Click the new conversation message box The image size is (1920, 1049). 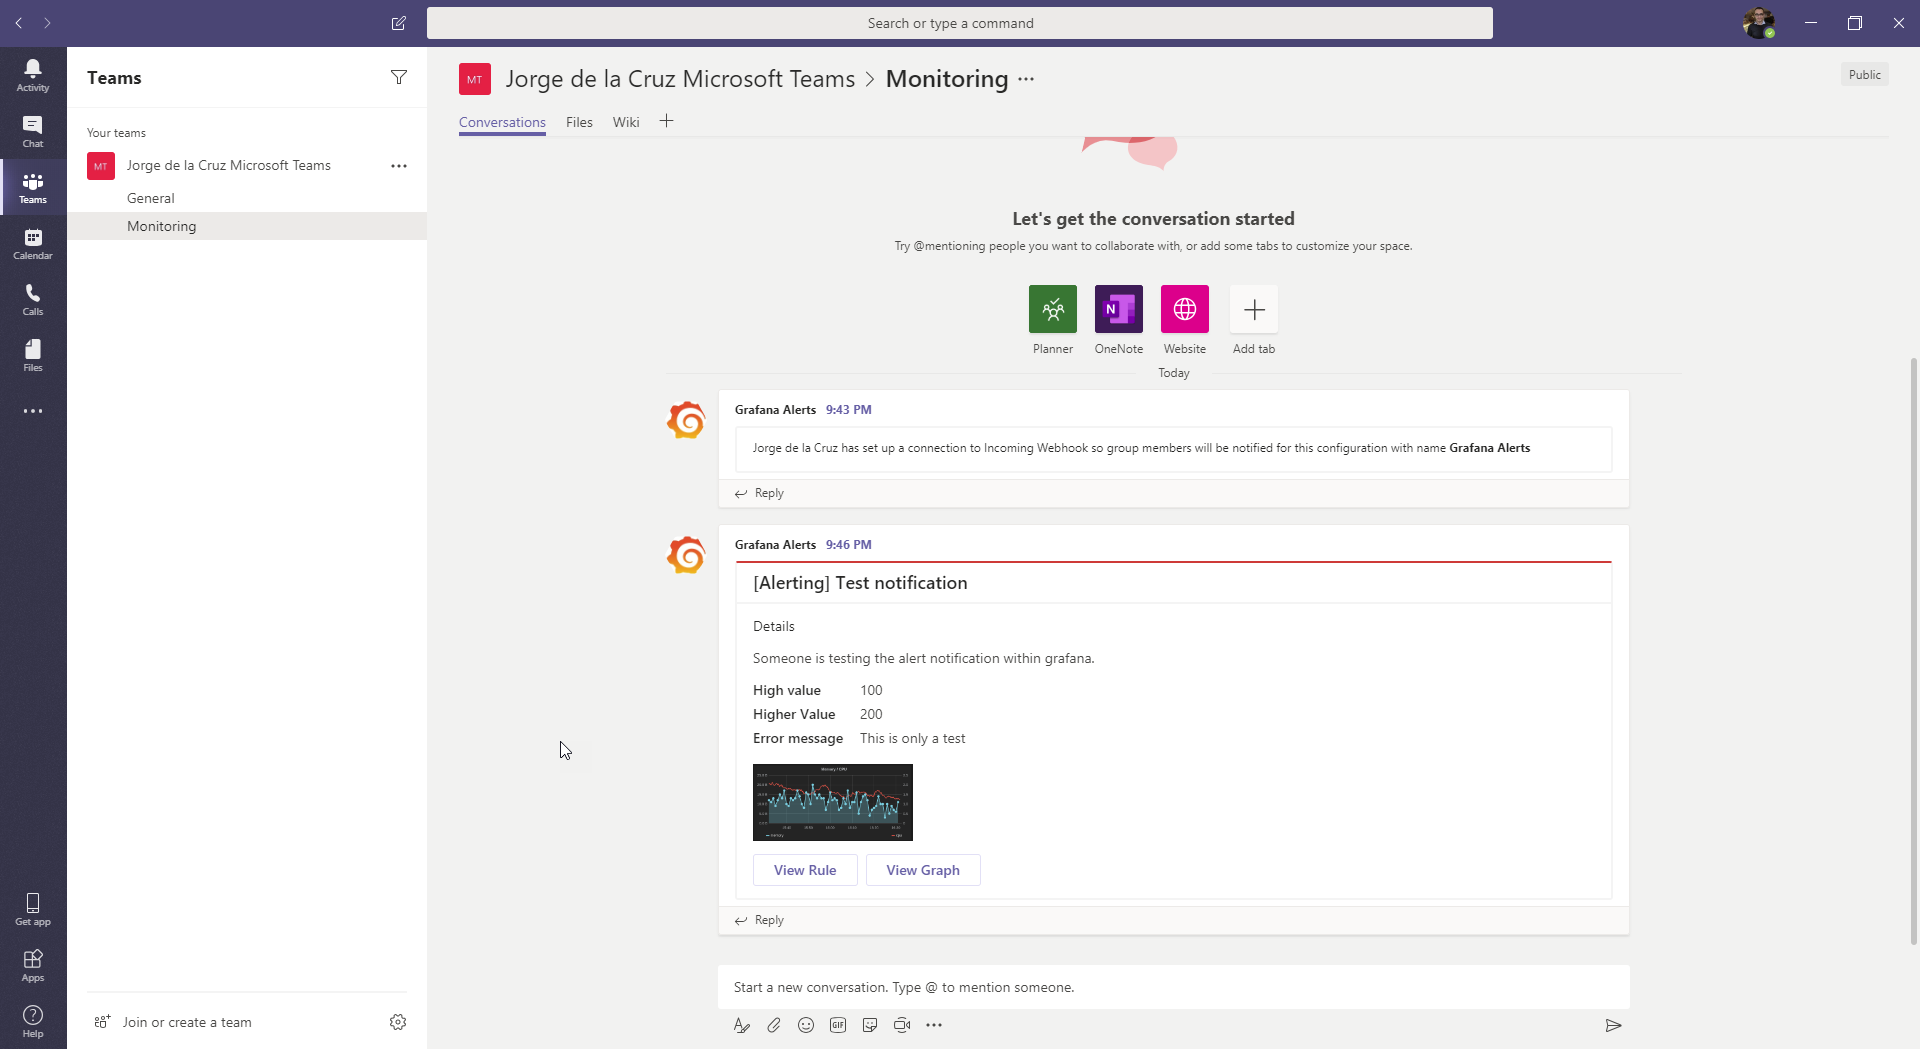[x=1174, y=987]
